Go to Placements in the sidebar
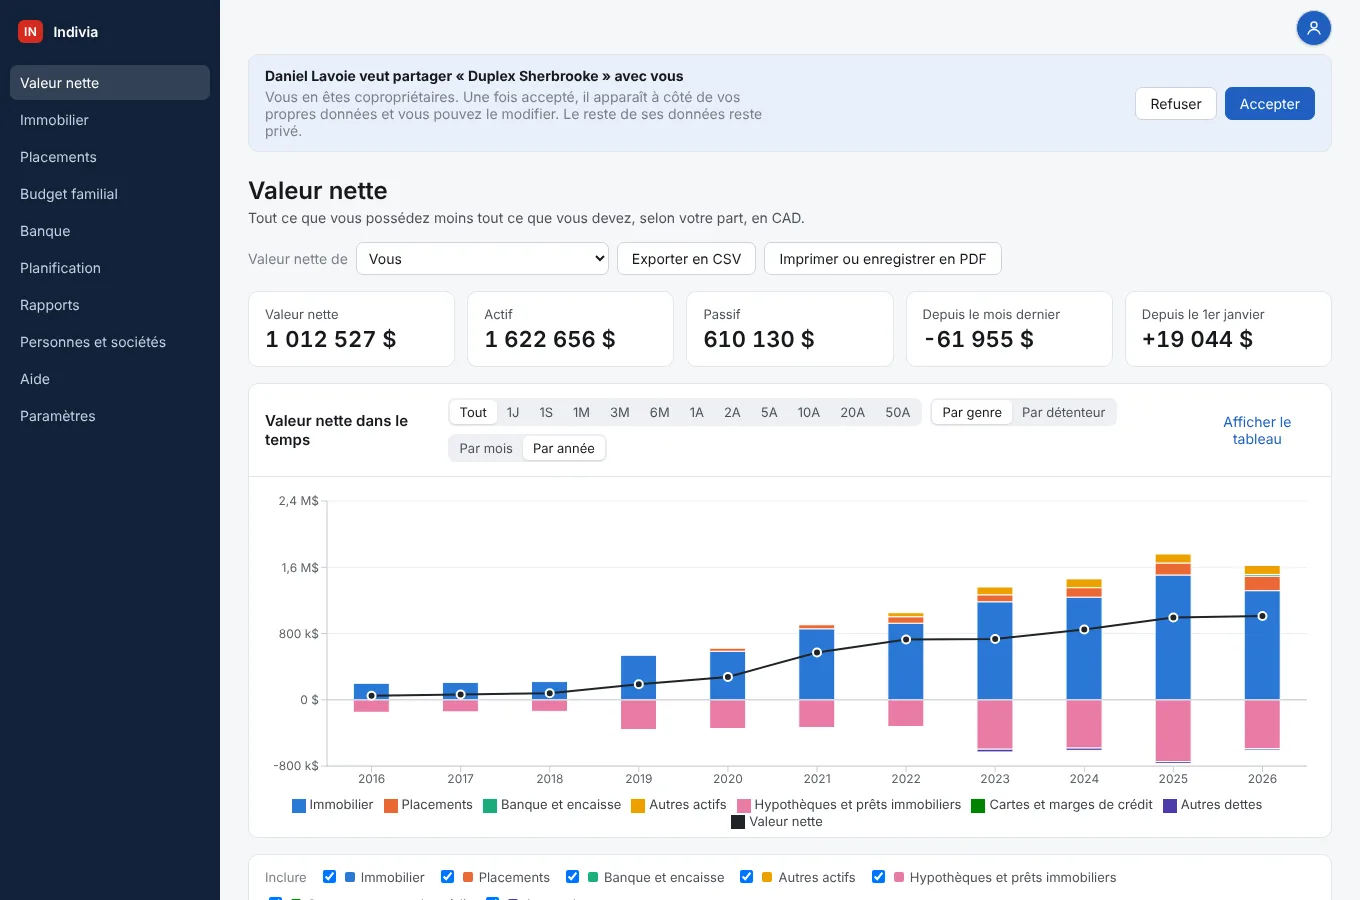This screenshot has height=900, width=1360. (110, 157)
